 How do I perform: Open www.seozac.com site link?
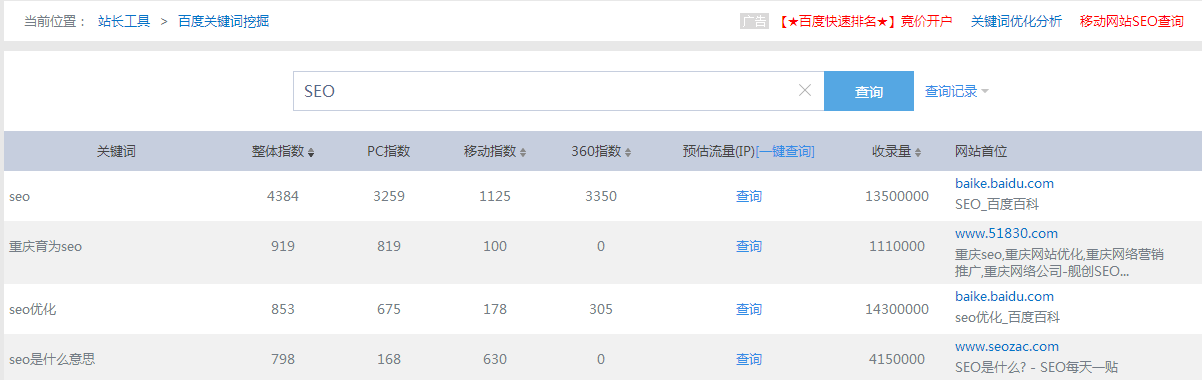[1007, 346]
